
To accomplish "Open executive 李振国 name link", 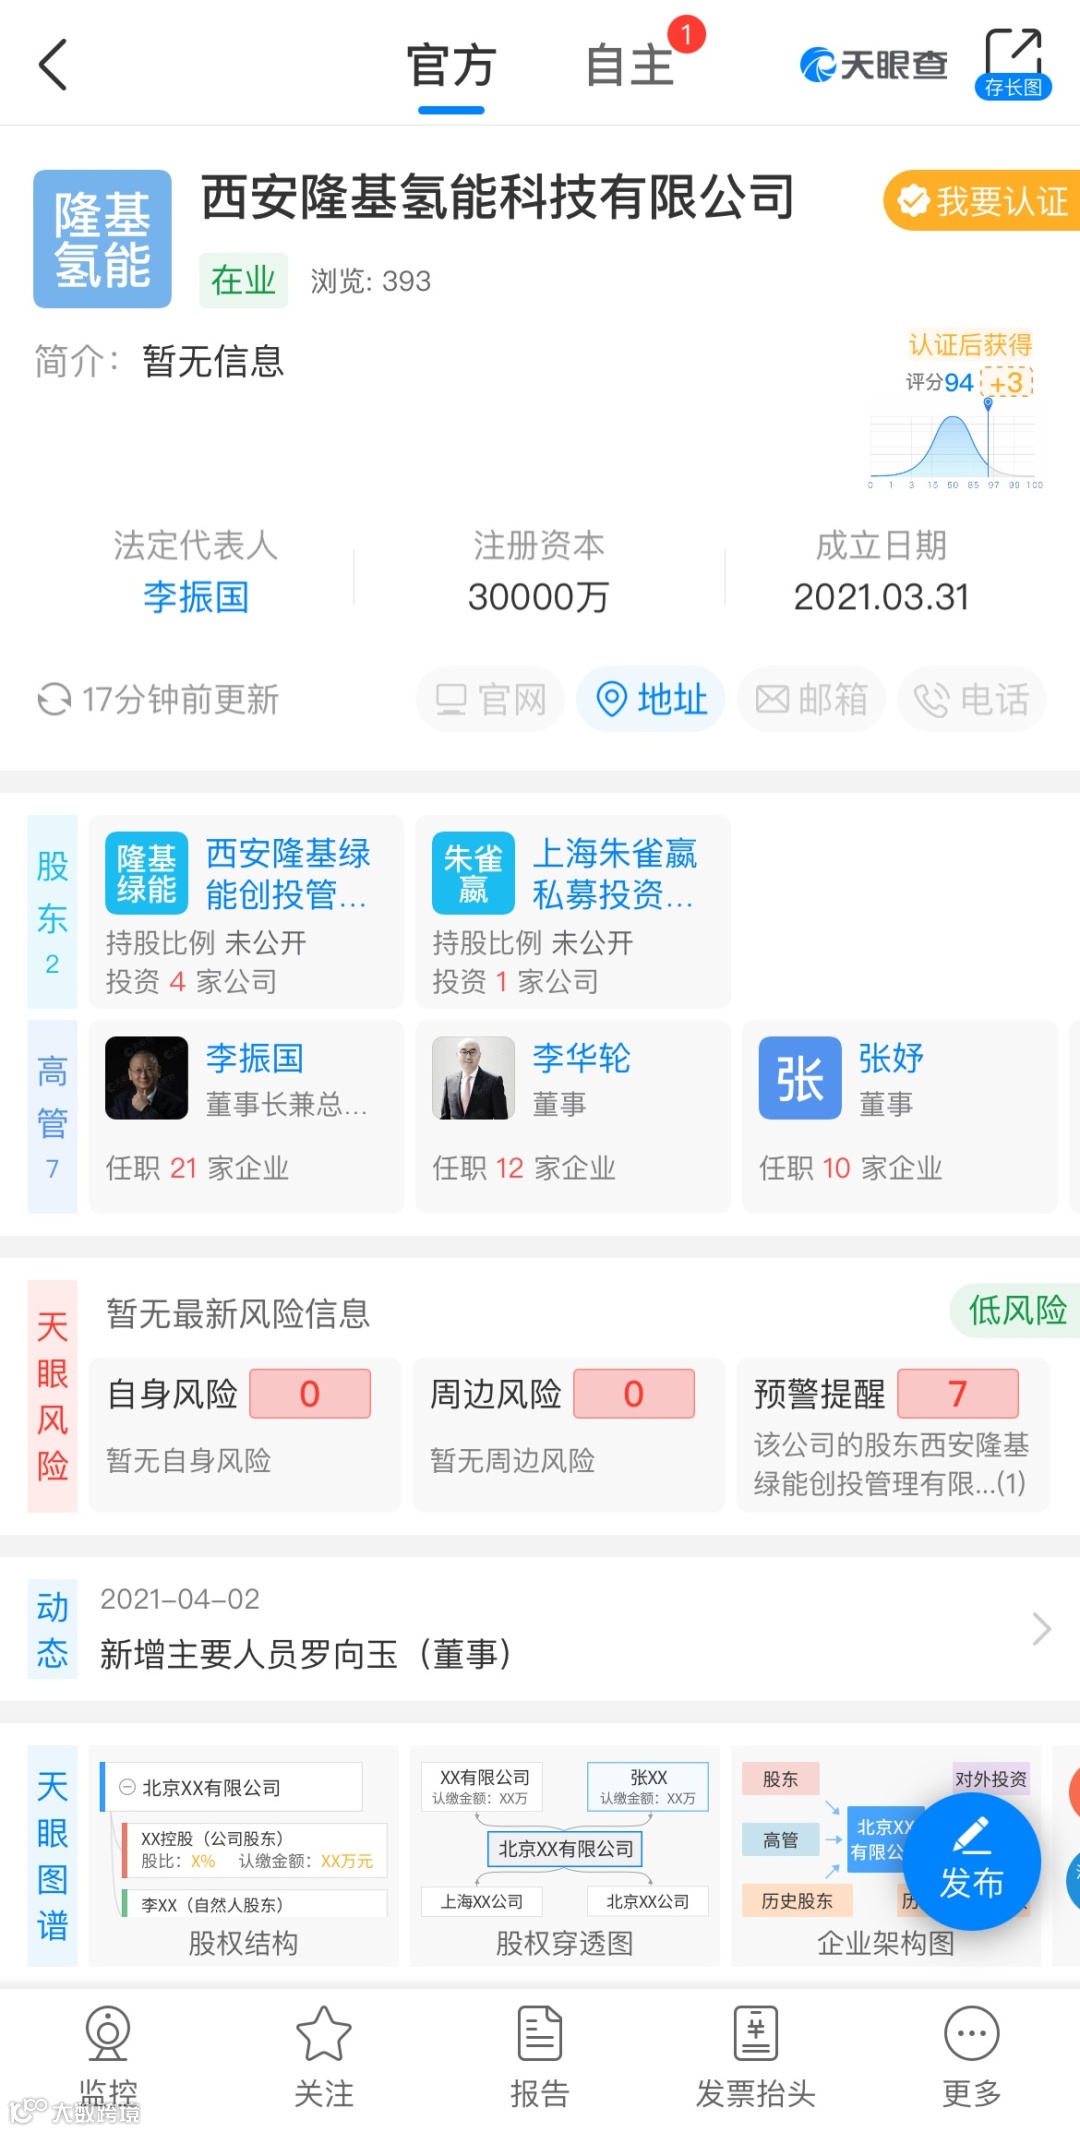I will 255,1058.
